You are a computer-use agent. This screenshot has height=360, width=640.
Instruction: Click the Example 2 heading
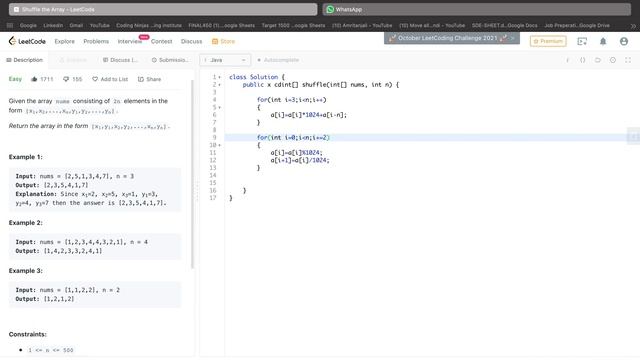coord(25,223)
